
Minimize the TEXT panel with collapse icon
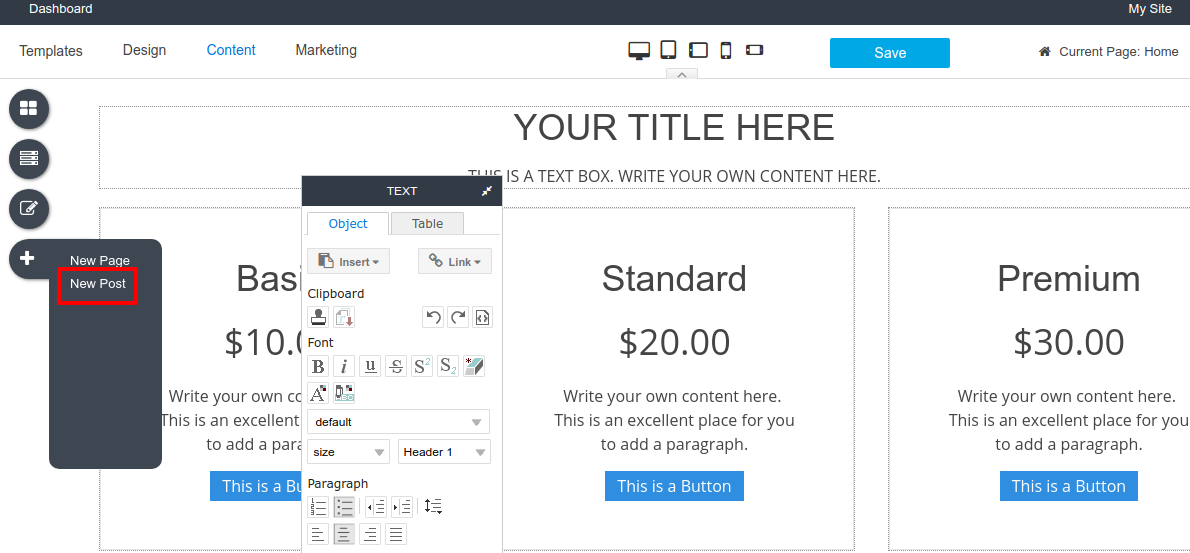487,191
